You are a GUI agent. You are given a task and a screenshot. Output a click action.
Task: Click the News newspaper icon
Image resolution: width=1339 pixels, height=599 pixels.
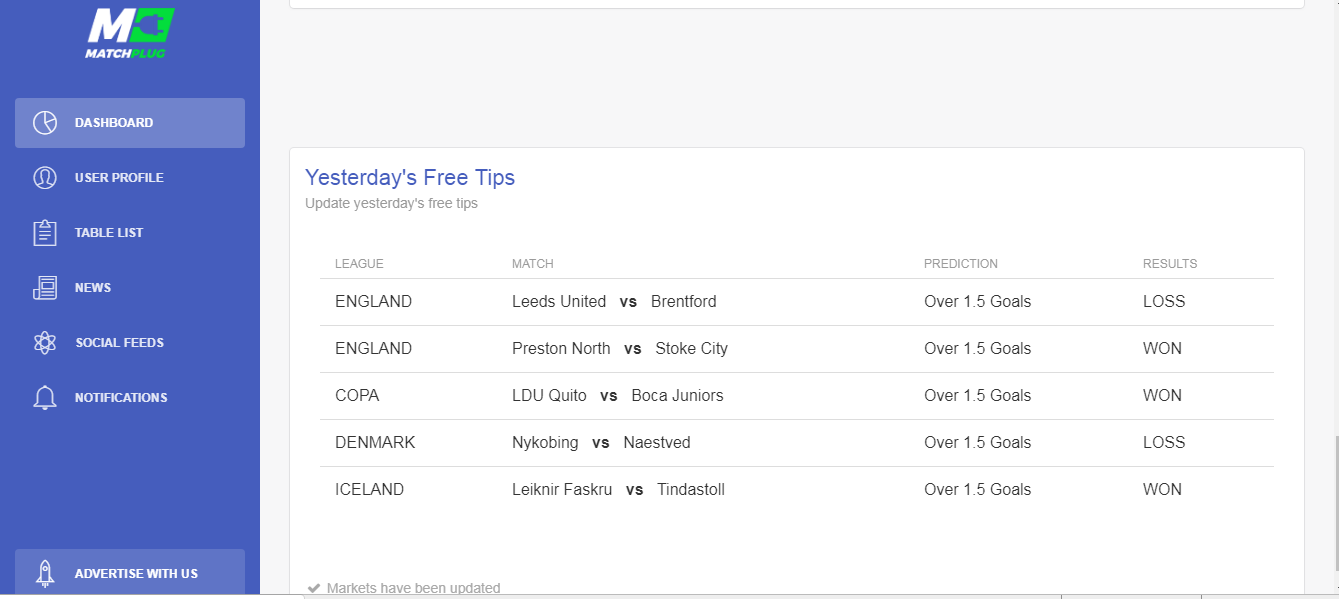45,288
